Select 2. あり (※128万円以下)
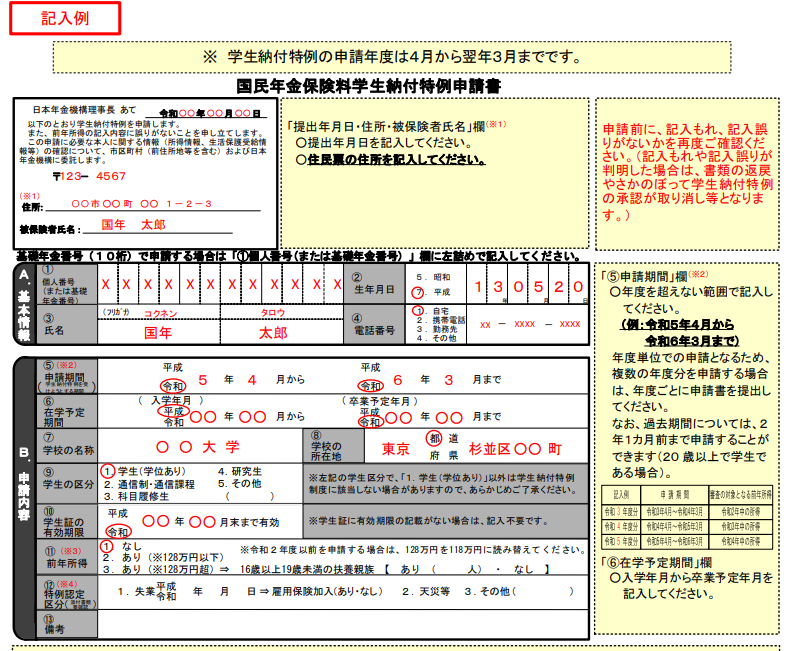Image resolution: width=787 pixels, height=651 pixels. click(x=163, y=558)
